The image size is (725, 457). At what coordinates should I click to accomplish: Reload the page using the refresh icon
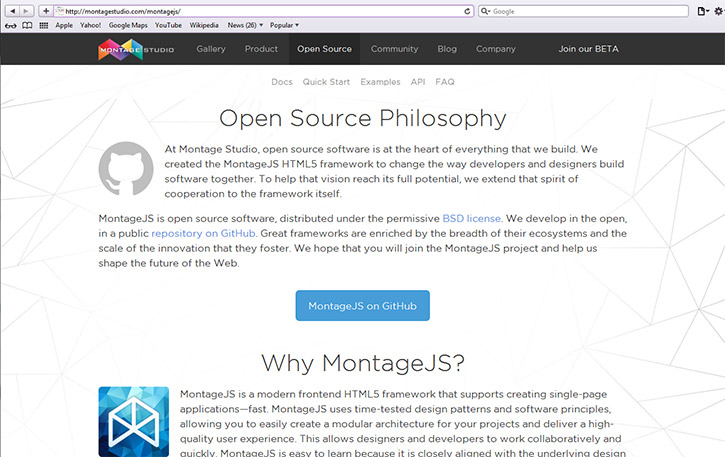click(467, 11)
